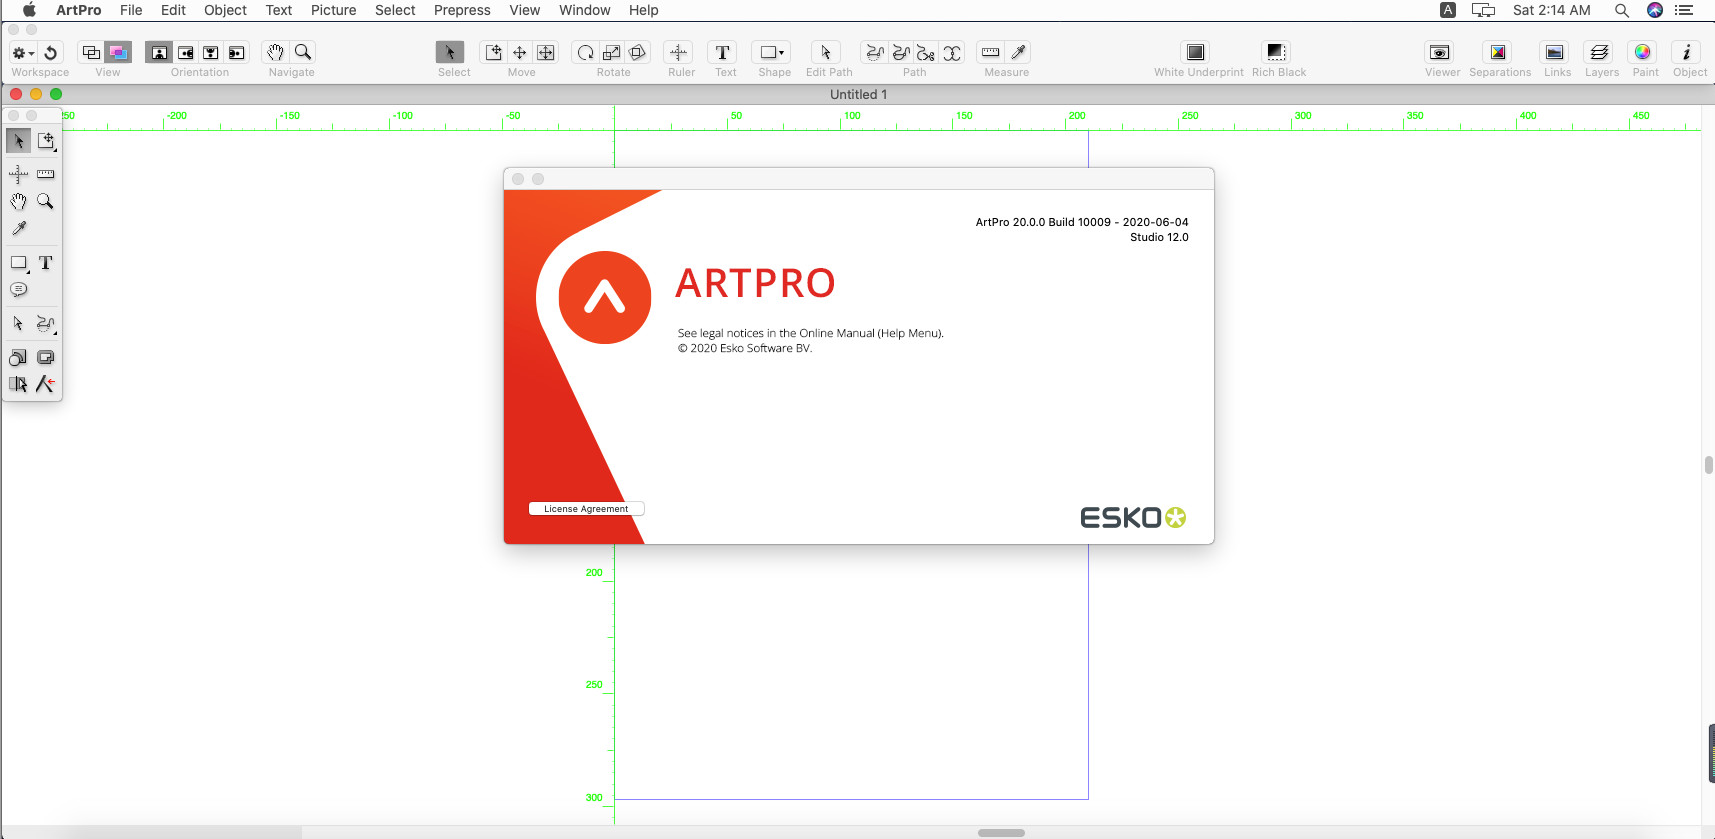Open the Window menu
The width and height of the screenshot is (1715, 839).
tap(584, 10)
